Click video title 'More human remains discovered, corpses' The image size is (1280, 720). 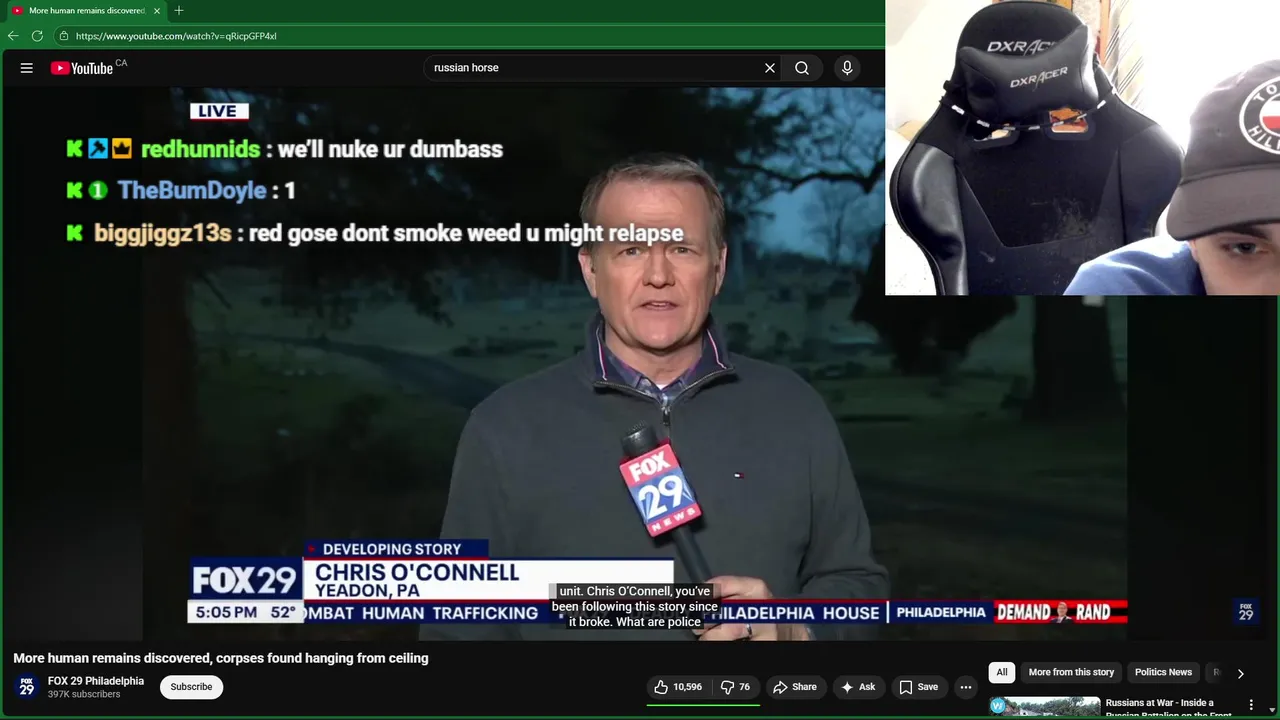221,658
